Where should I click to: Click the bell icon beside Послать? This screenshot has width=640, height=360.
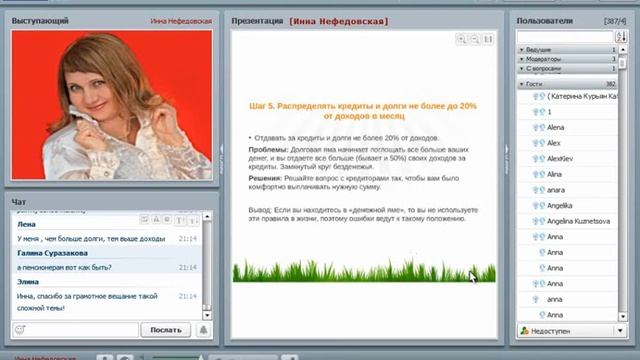click(203, 330)
